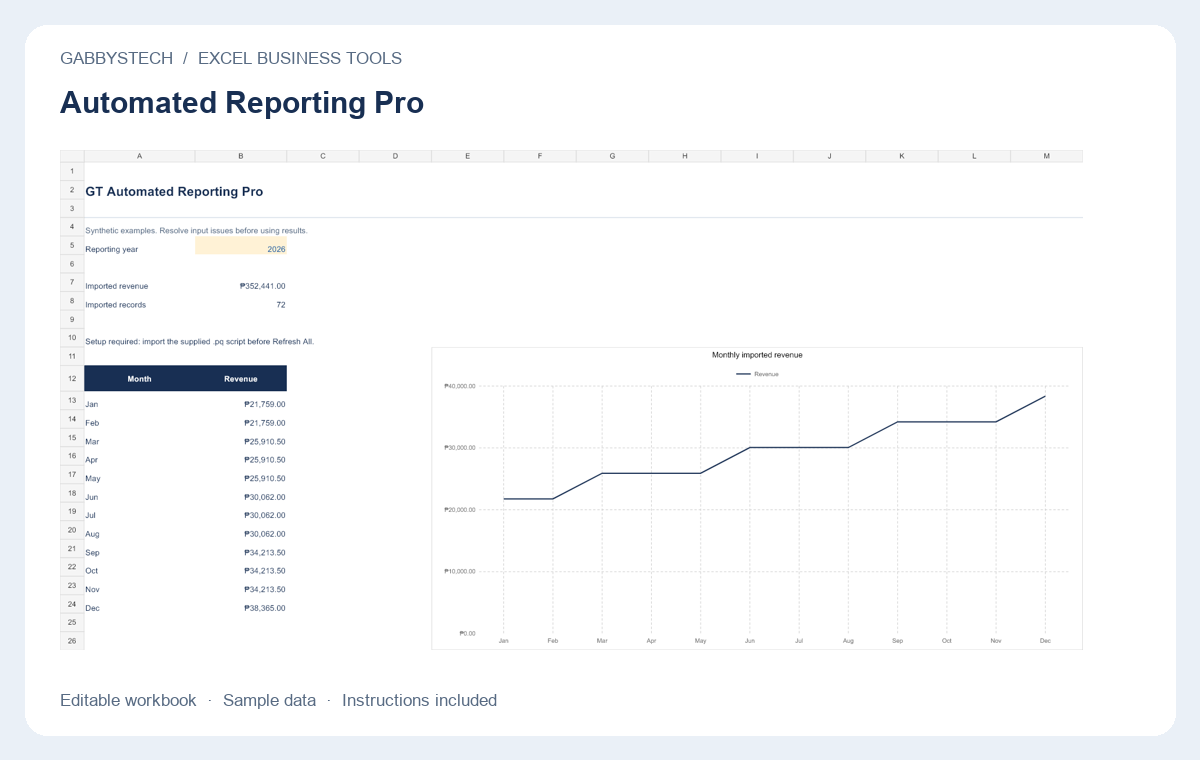Click the EXCEL BUSINESS TOOLS breadcrumb
1200x760 pixels.
(300, 58)
